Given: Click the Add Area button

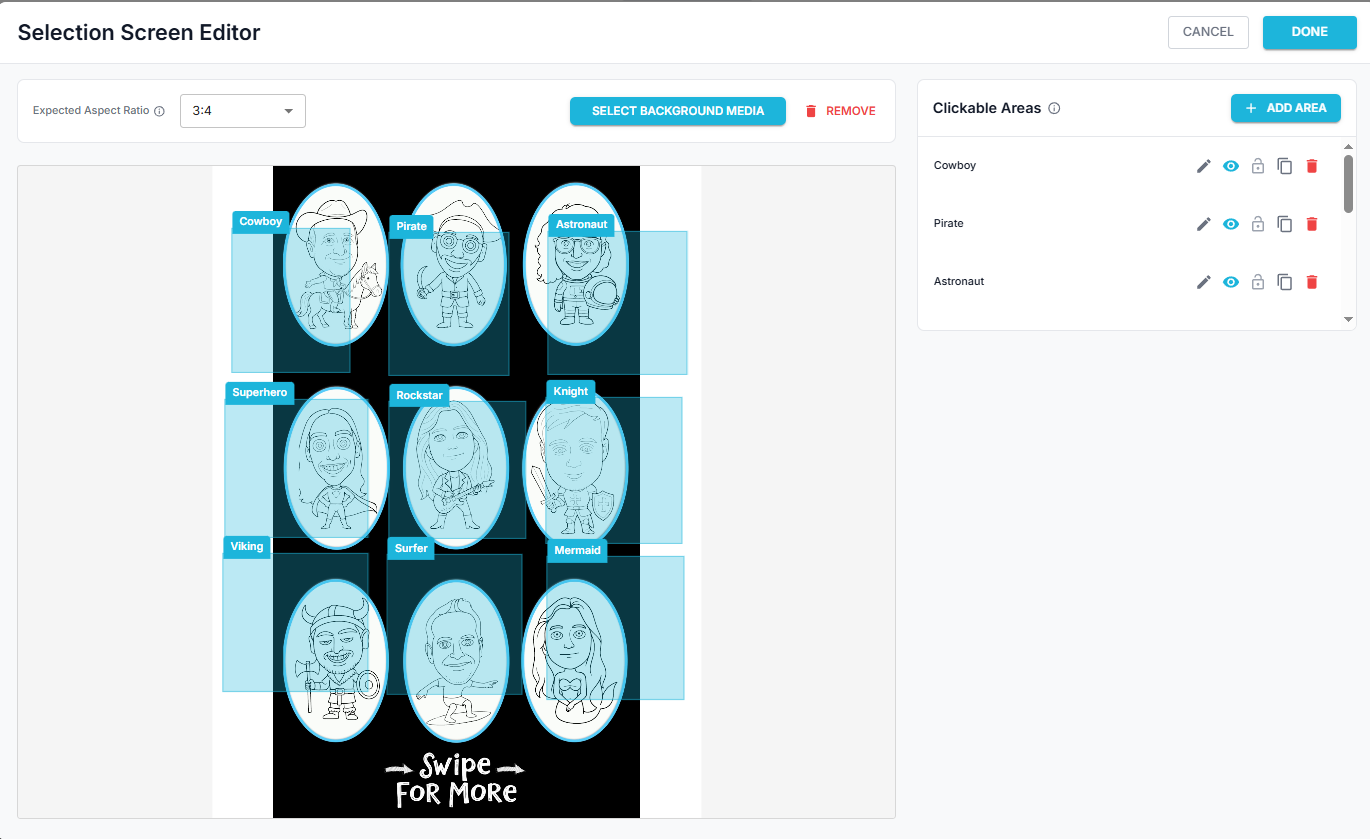Looking at the screenshot, I should tap(1285, 108).
